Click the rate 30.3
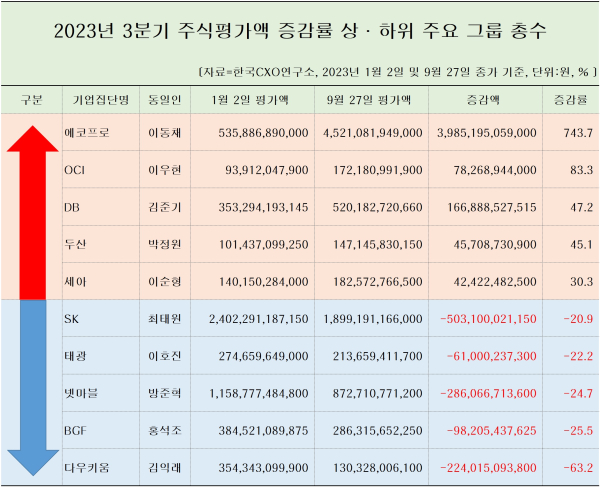600x487 pixels. tap(581, 282)
